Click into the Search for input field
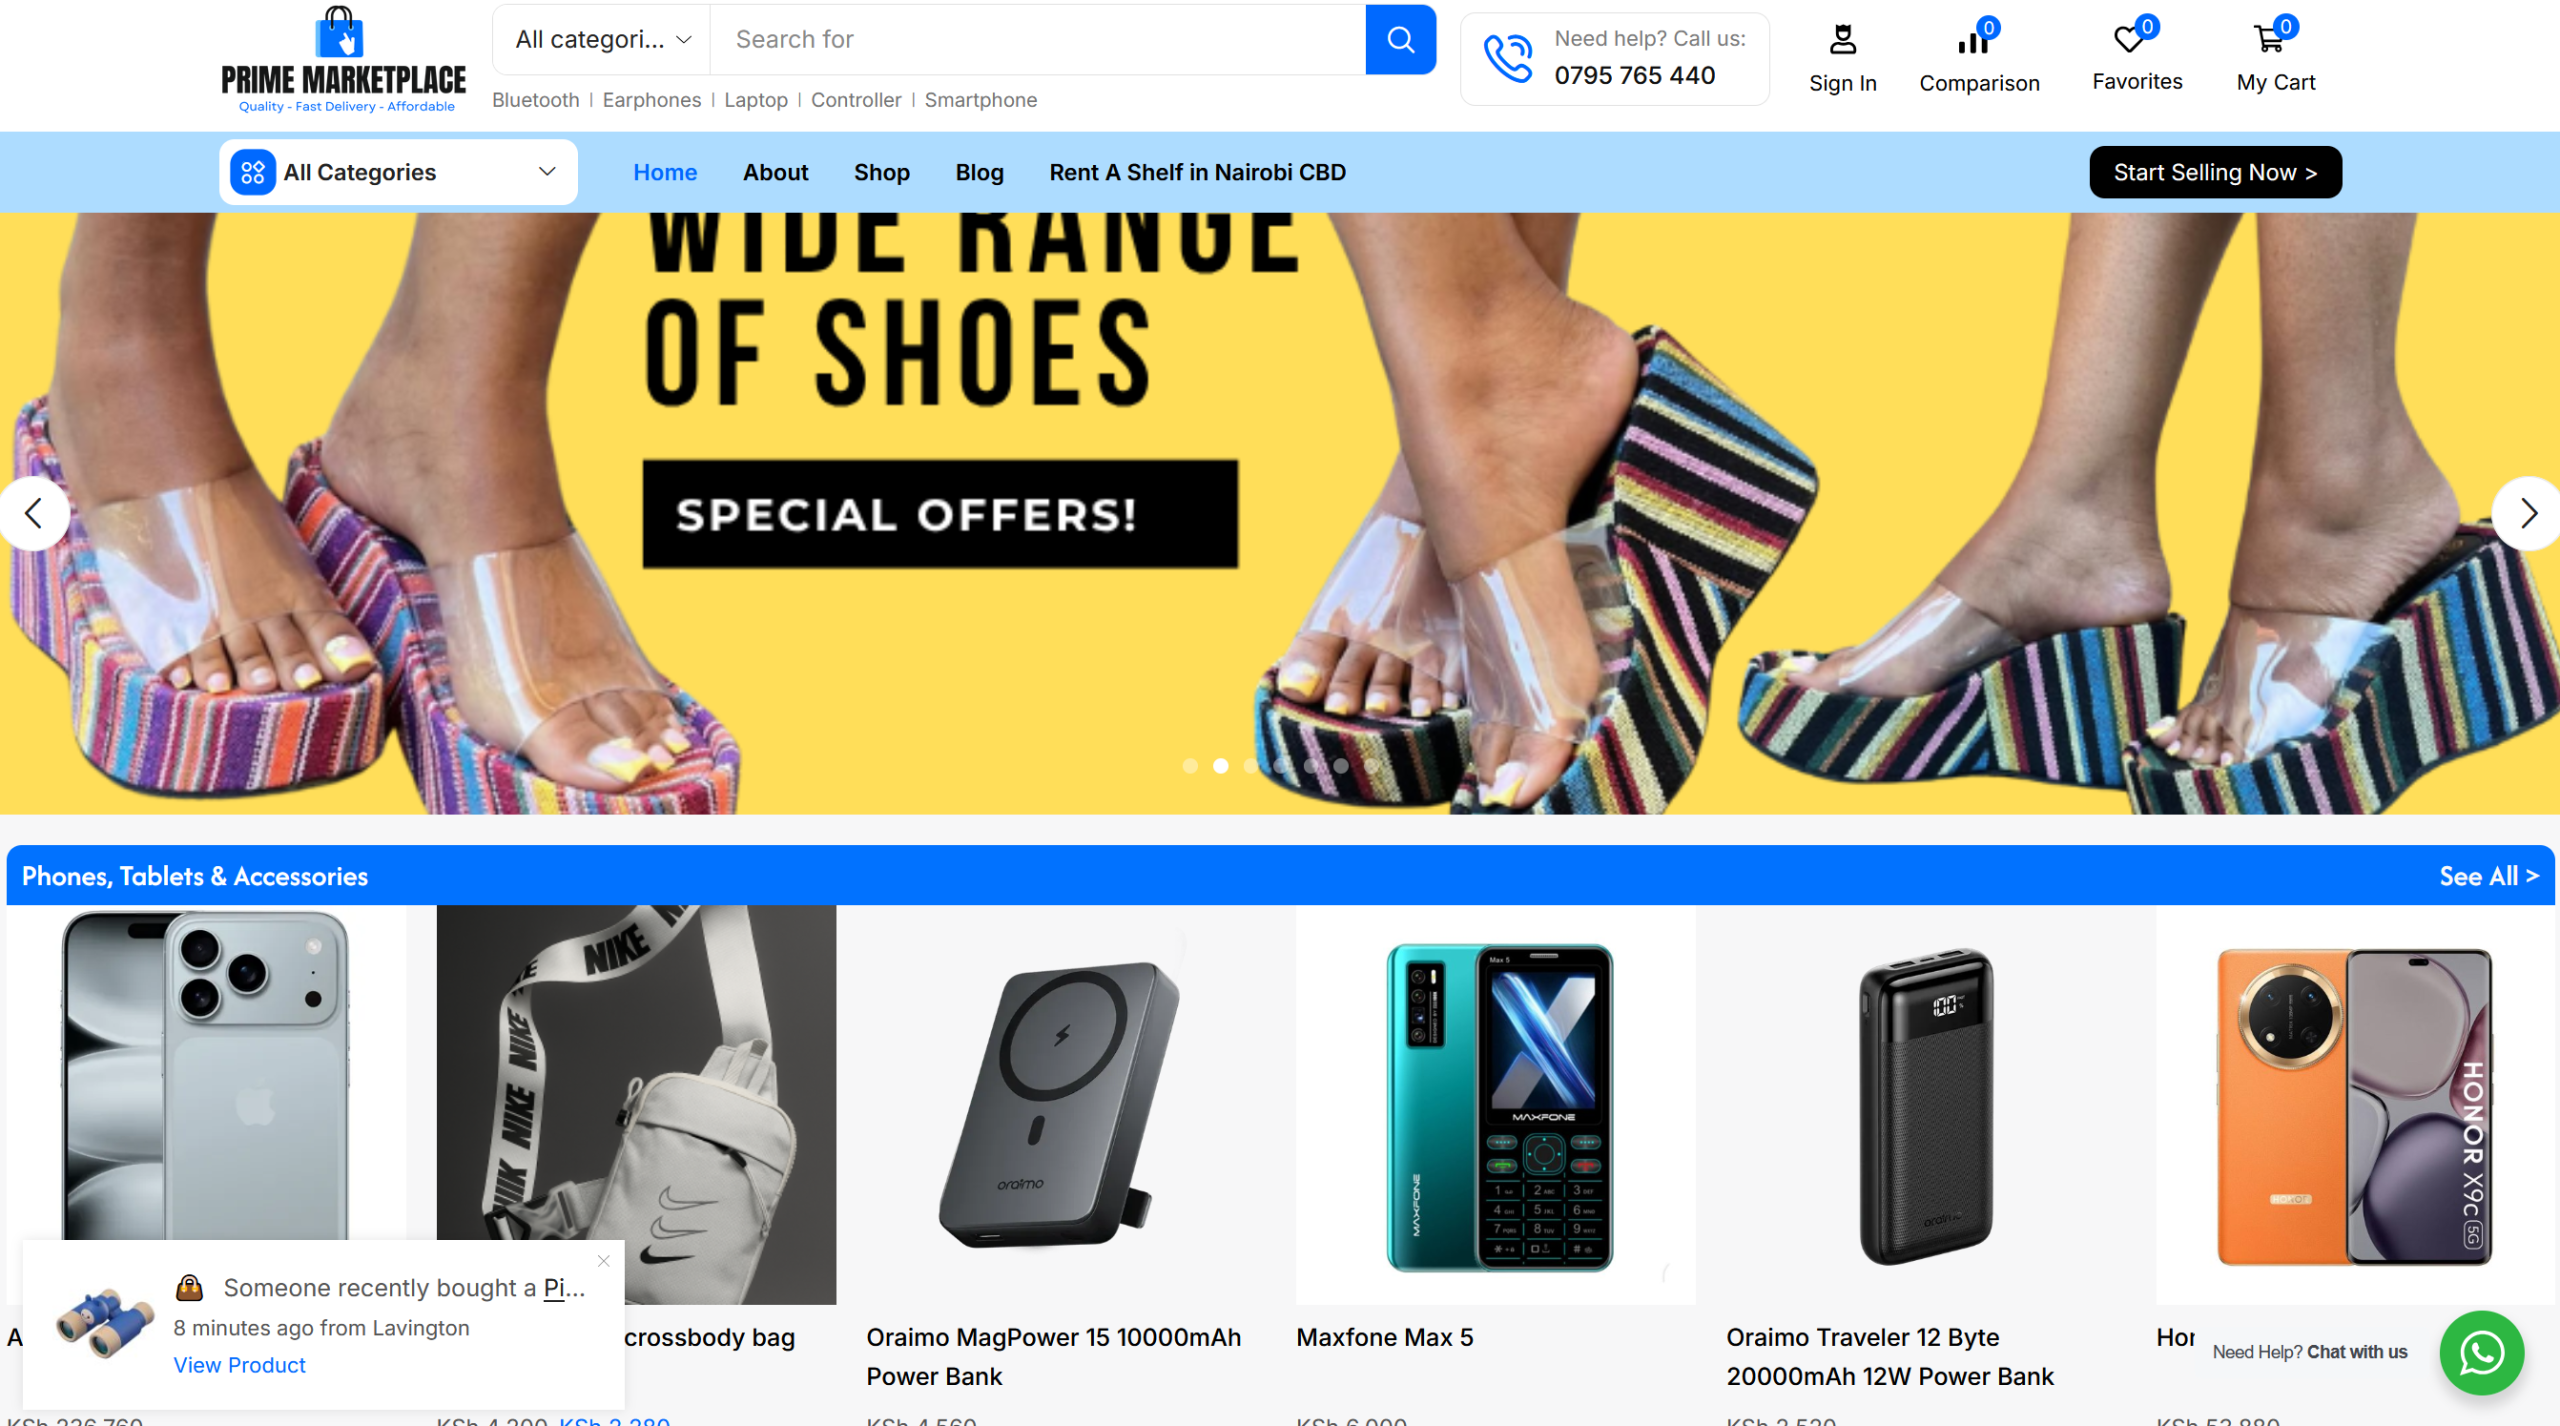 (1038, 40)
